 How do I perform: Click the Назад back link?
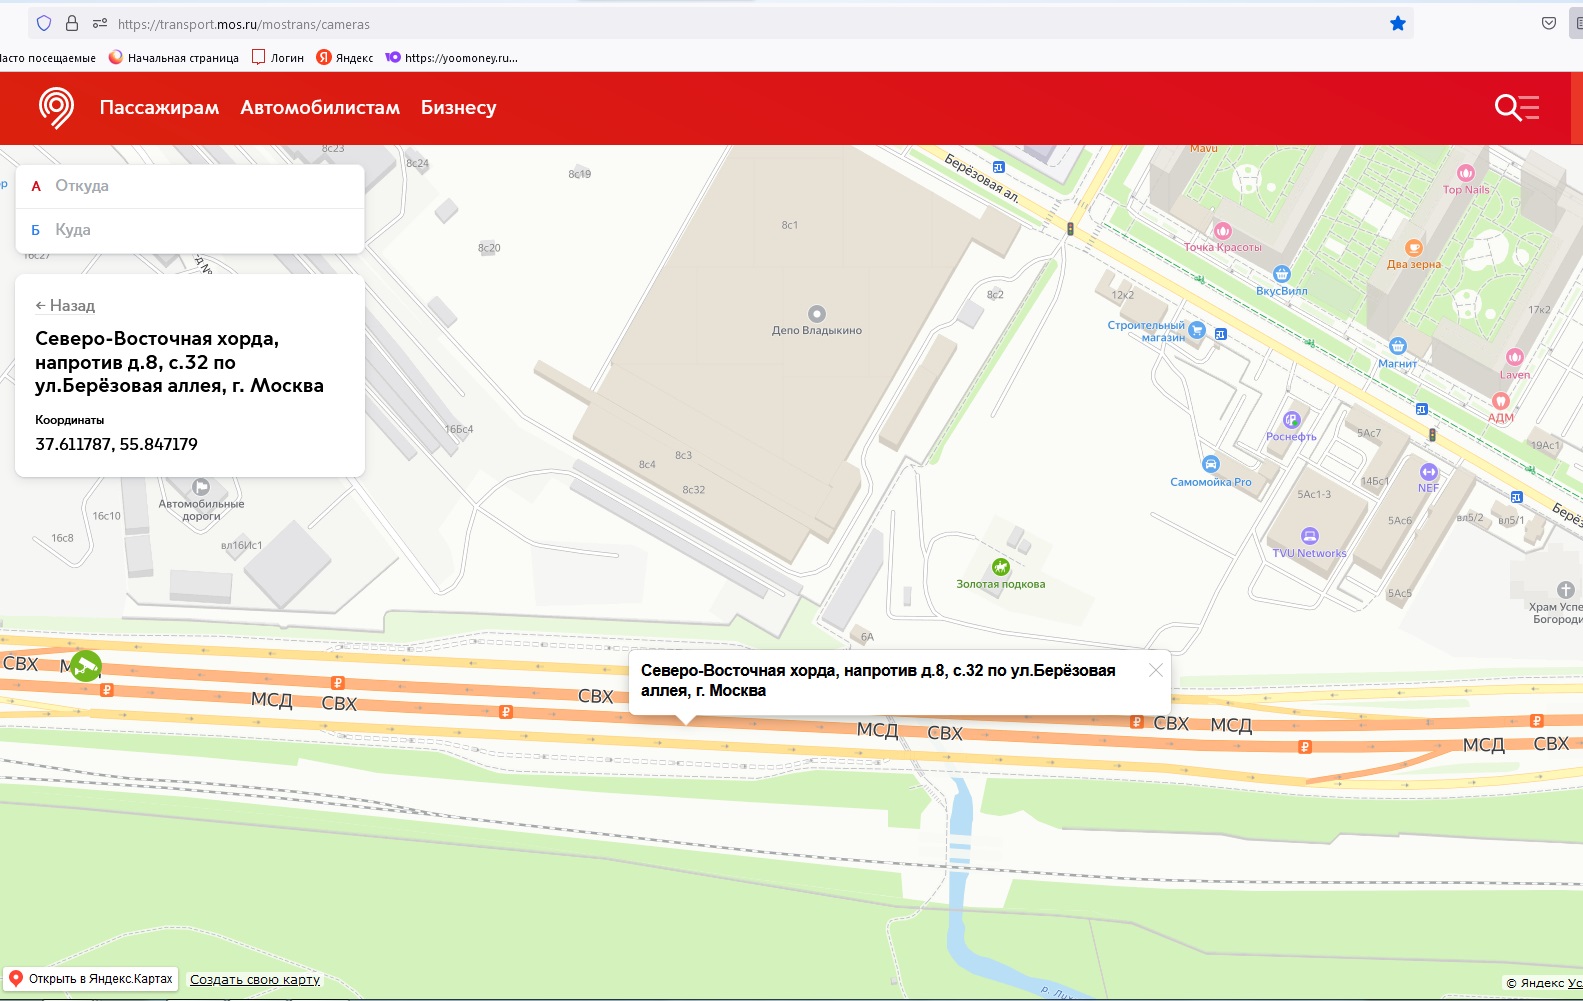pyautogui.click(x=65, y=306)
